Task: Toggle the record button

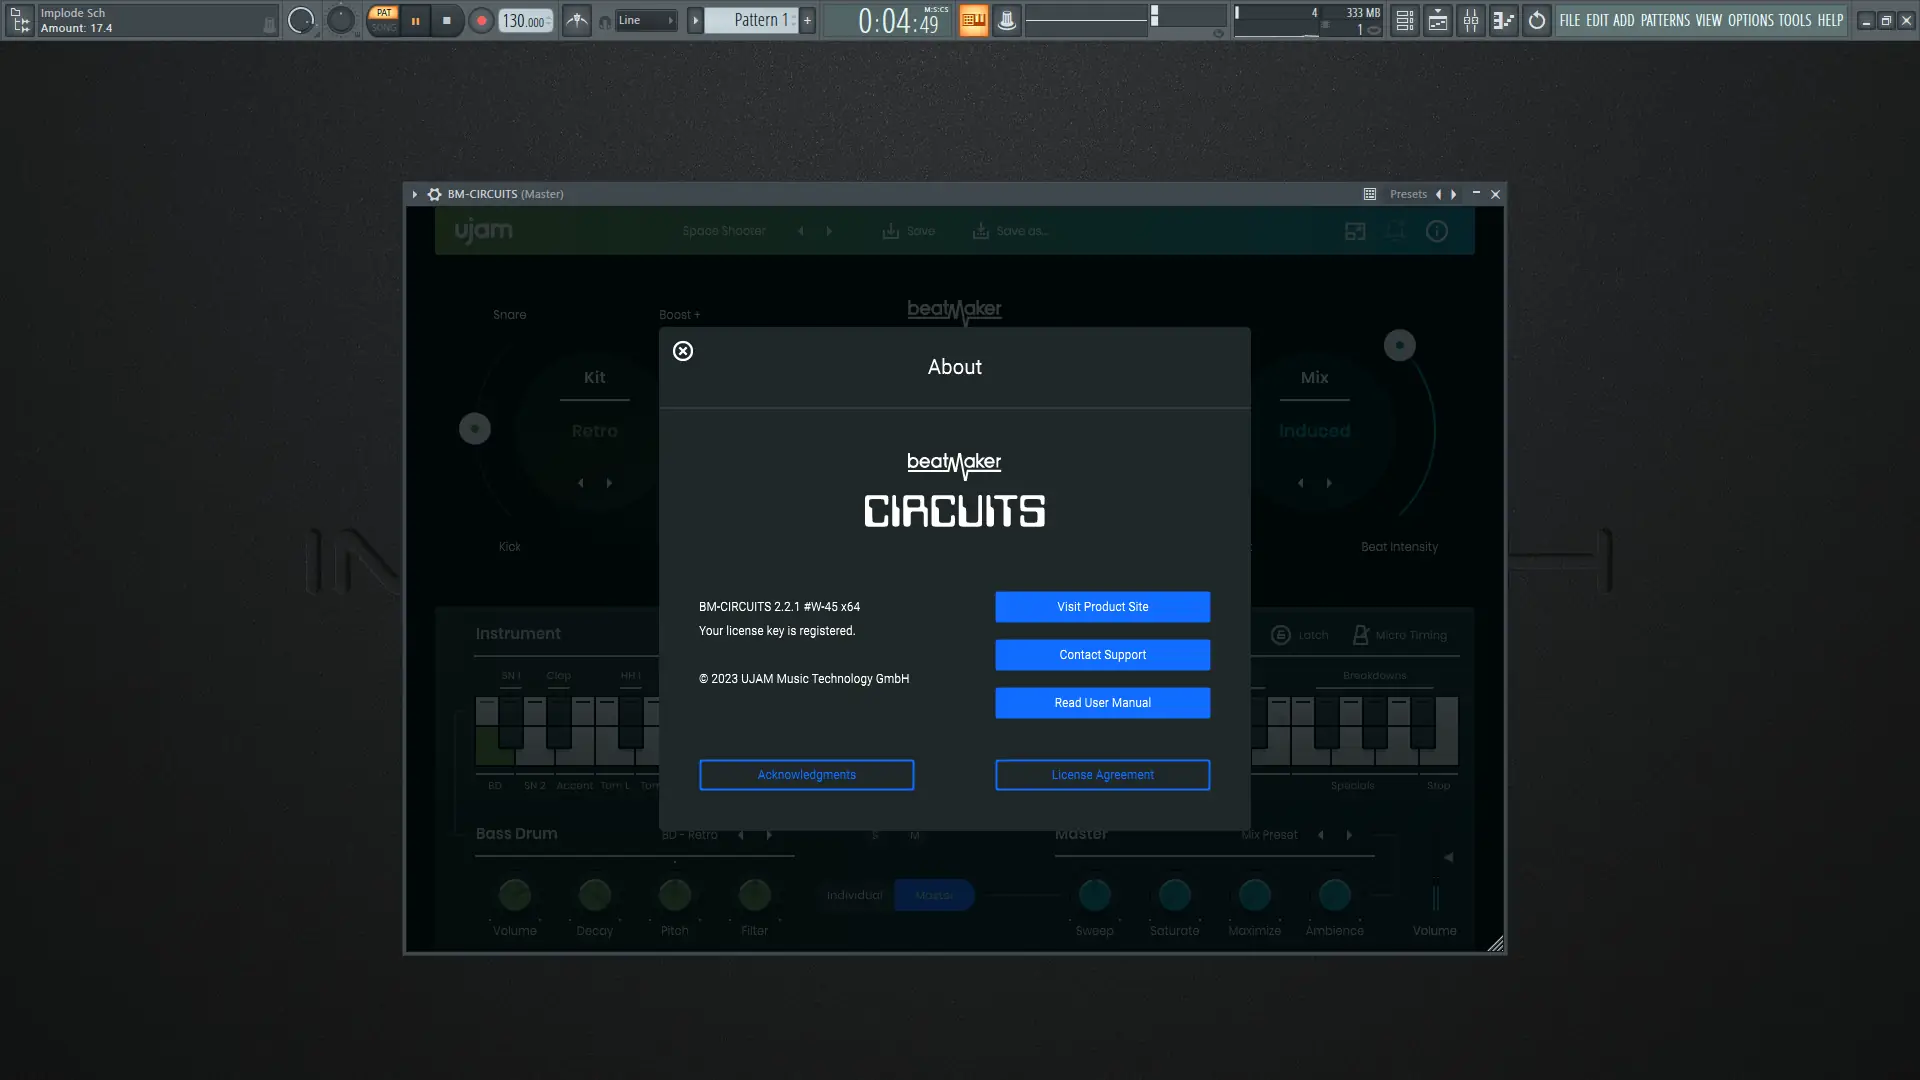Action: (x=481, y=20)
